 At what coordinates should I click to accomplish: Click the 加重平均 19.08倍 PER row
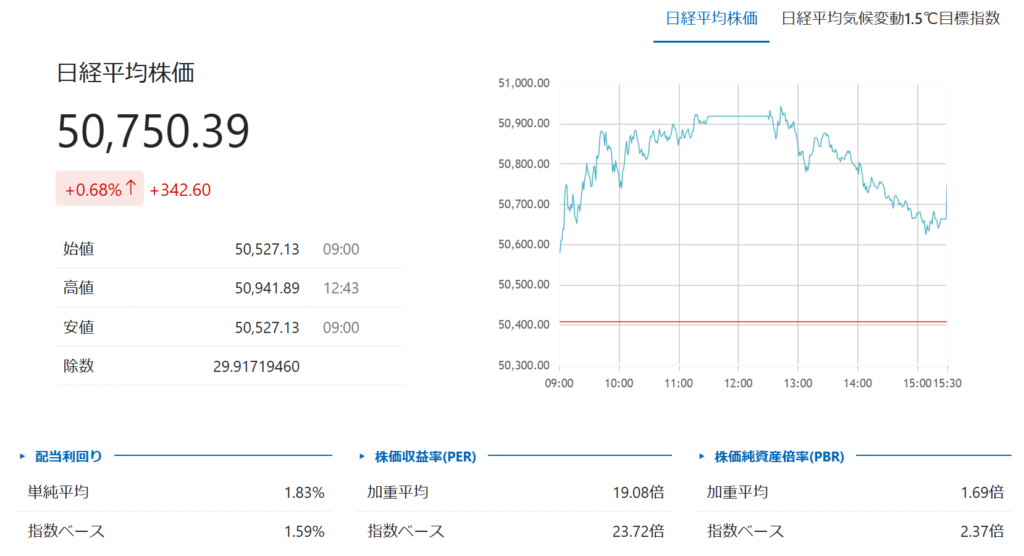pos(515,492)
